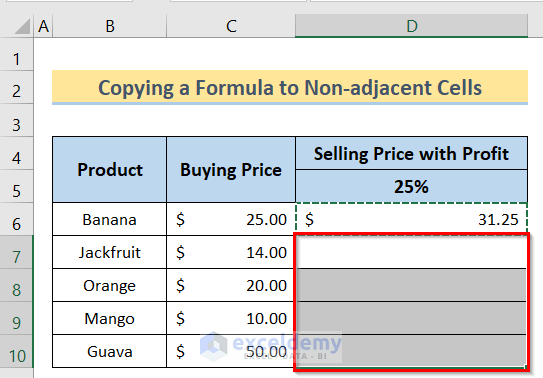The image size is (543, 378).
Task: Select column A header
Action: coord(43,26)
